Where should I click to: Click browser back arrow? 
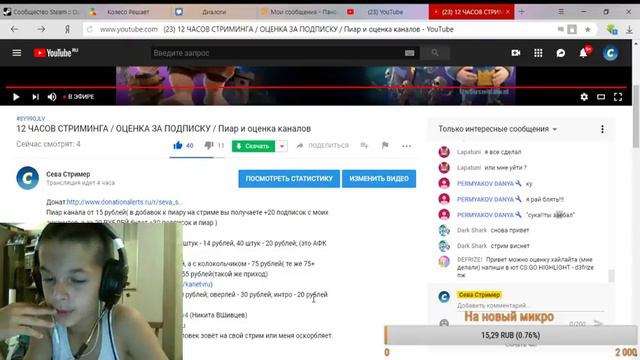click(x=15, y=29)
